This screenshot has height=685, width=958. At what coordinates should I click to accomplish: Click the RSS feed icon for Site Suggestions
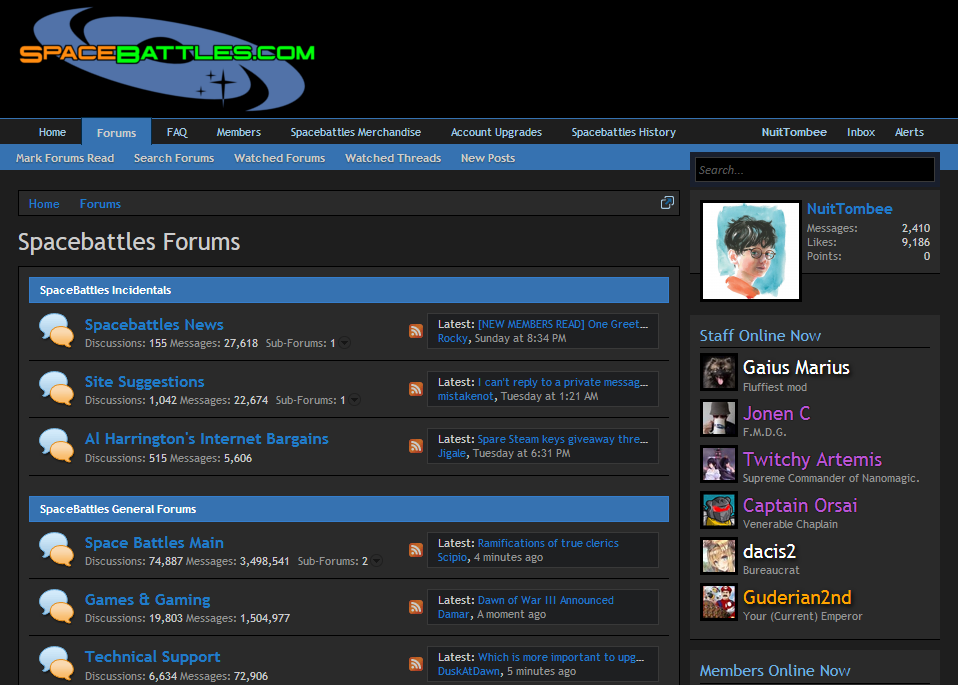coord(415,389)
